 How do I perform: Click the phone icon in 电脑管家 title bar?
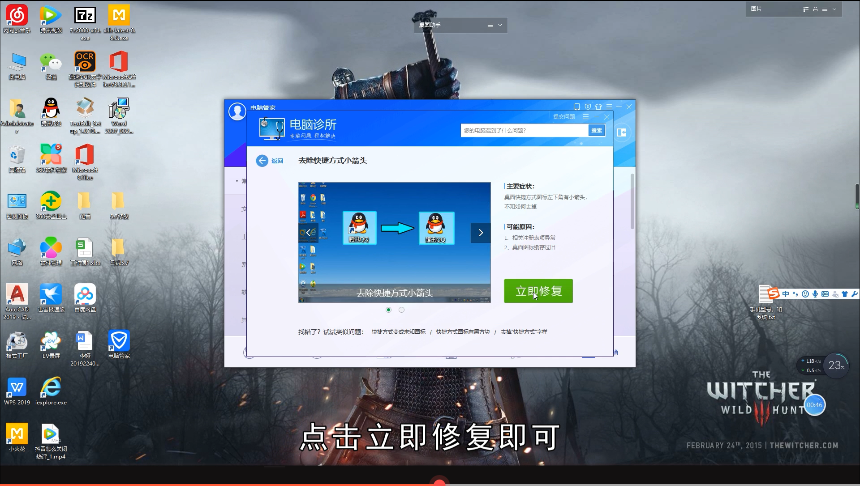(x=577, y=106)
